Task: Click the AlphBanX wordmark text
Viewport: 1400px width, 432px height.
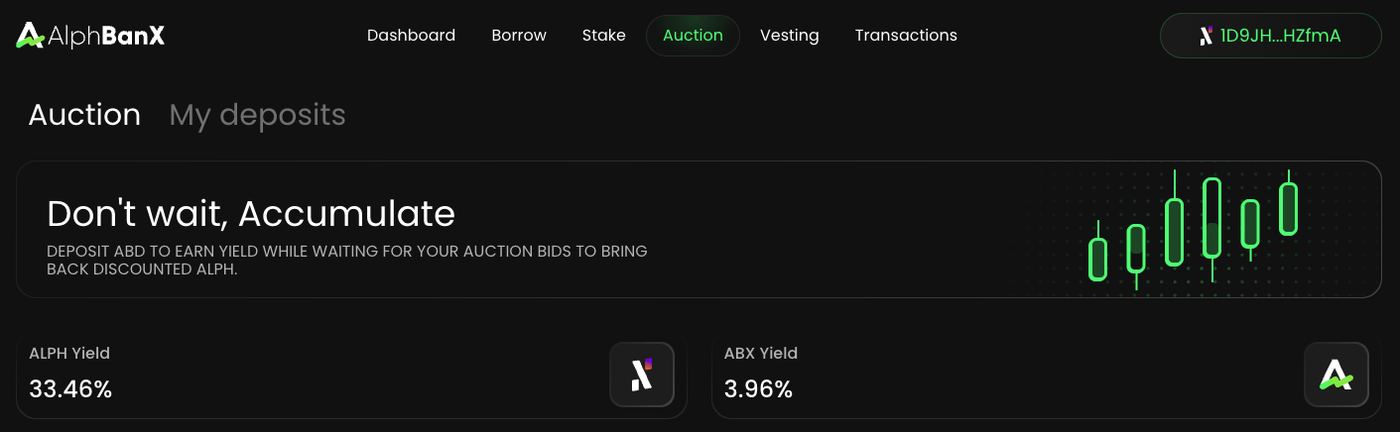Action: point(106,35)
